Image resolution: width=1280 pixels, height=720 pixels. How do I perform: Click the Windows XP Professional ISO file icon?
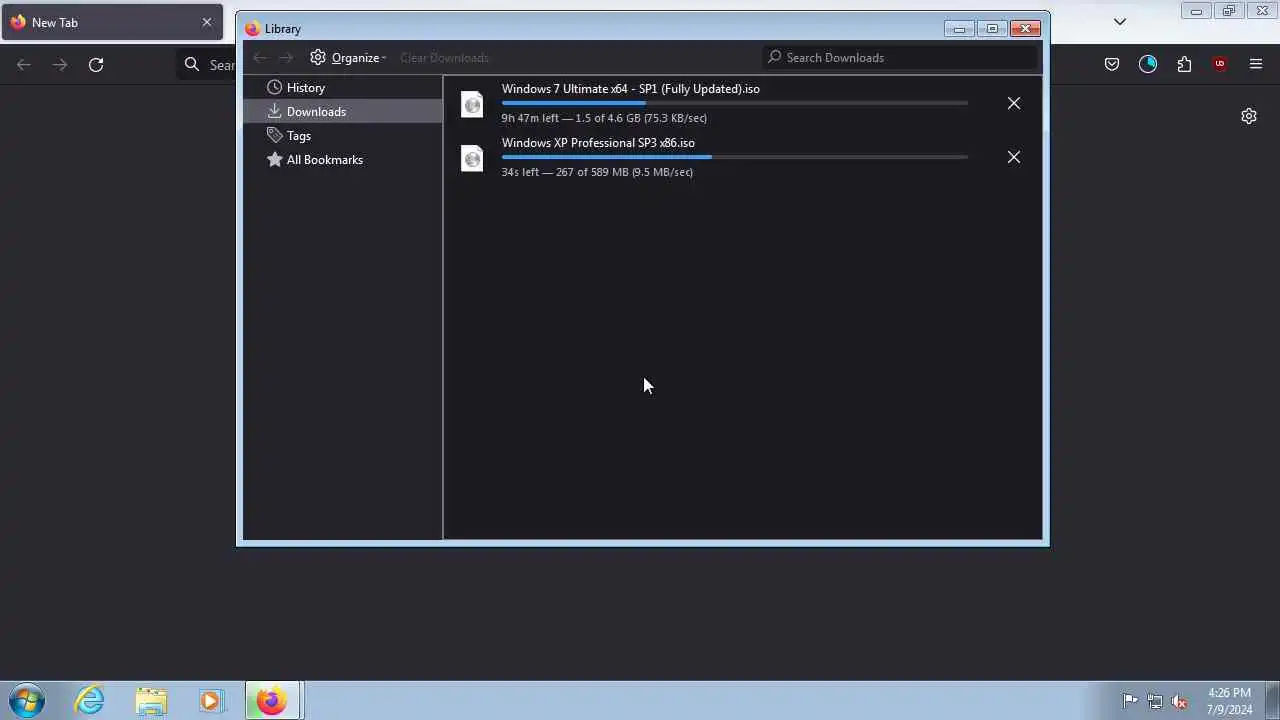pos(472,158)
